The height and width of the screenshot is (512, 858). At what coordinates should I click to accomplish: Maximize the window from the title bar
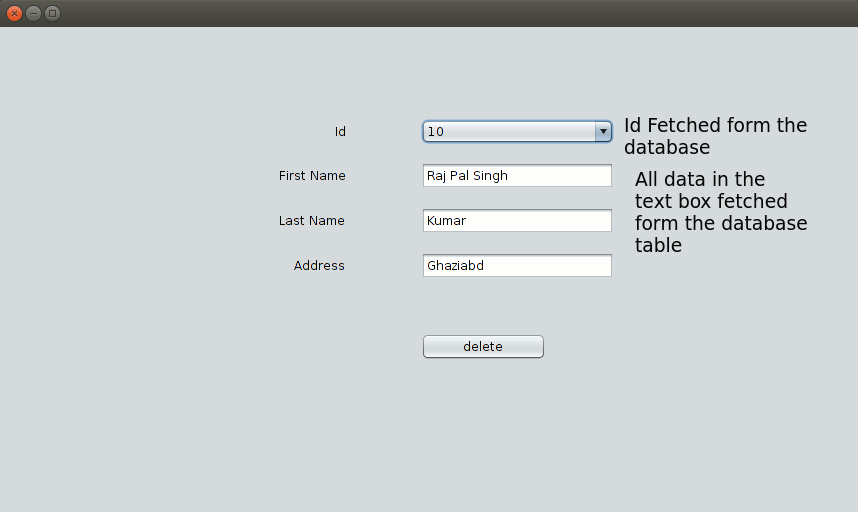tap(52, 13)
